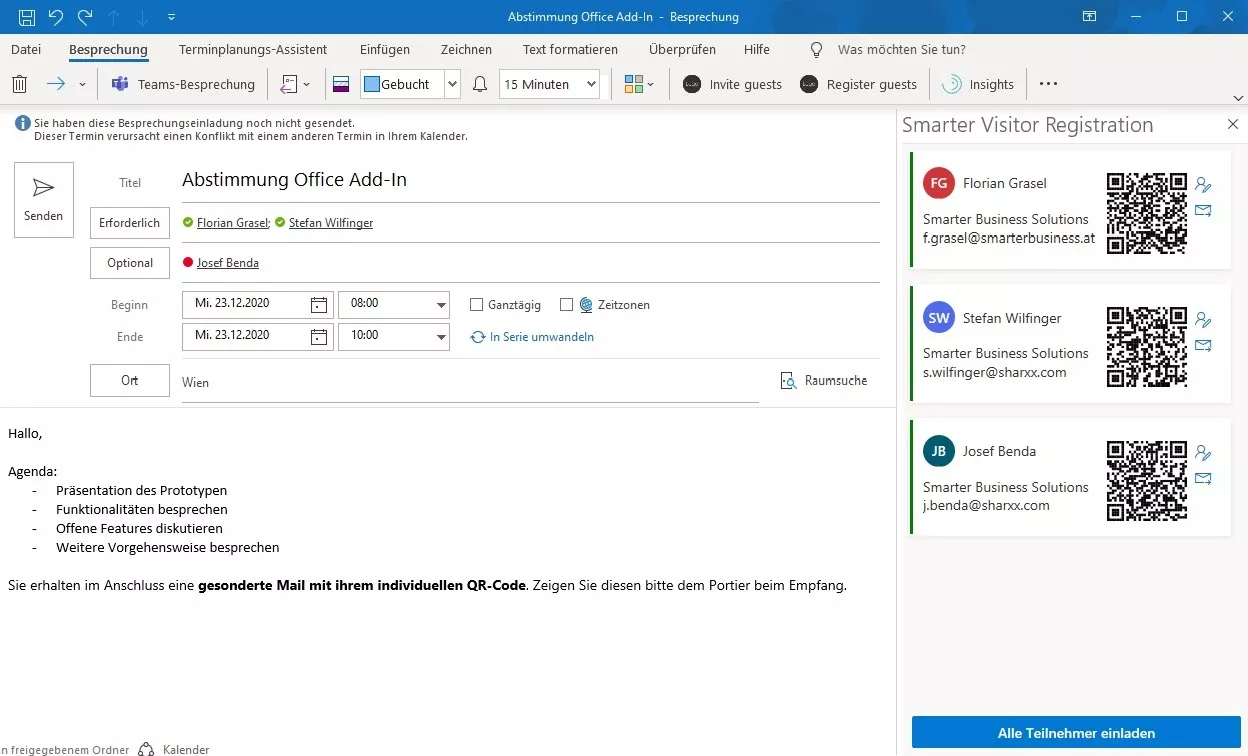Screen dimensions: 1248x756
Task: Toggle the Zeitzonen checkbox
Action: click(x=566, y=305)
